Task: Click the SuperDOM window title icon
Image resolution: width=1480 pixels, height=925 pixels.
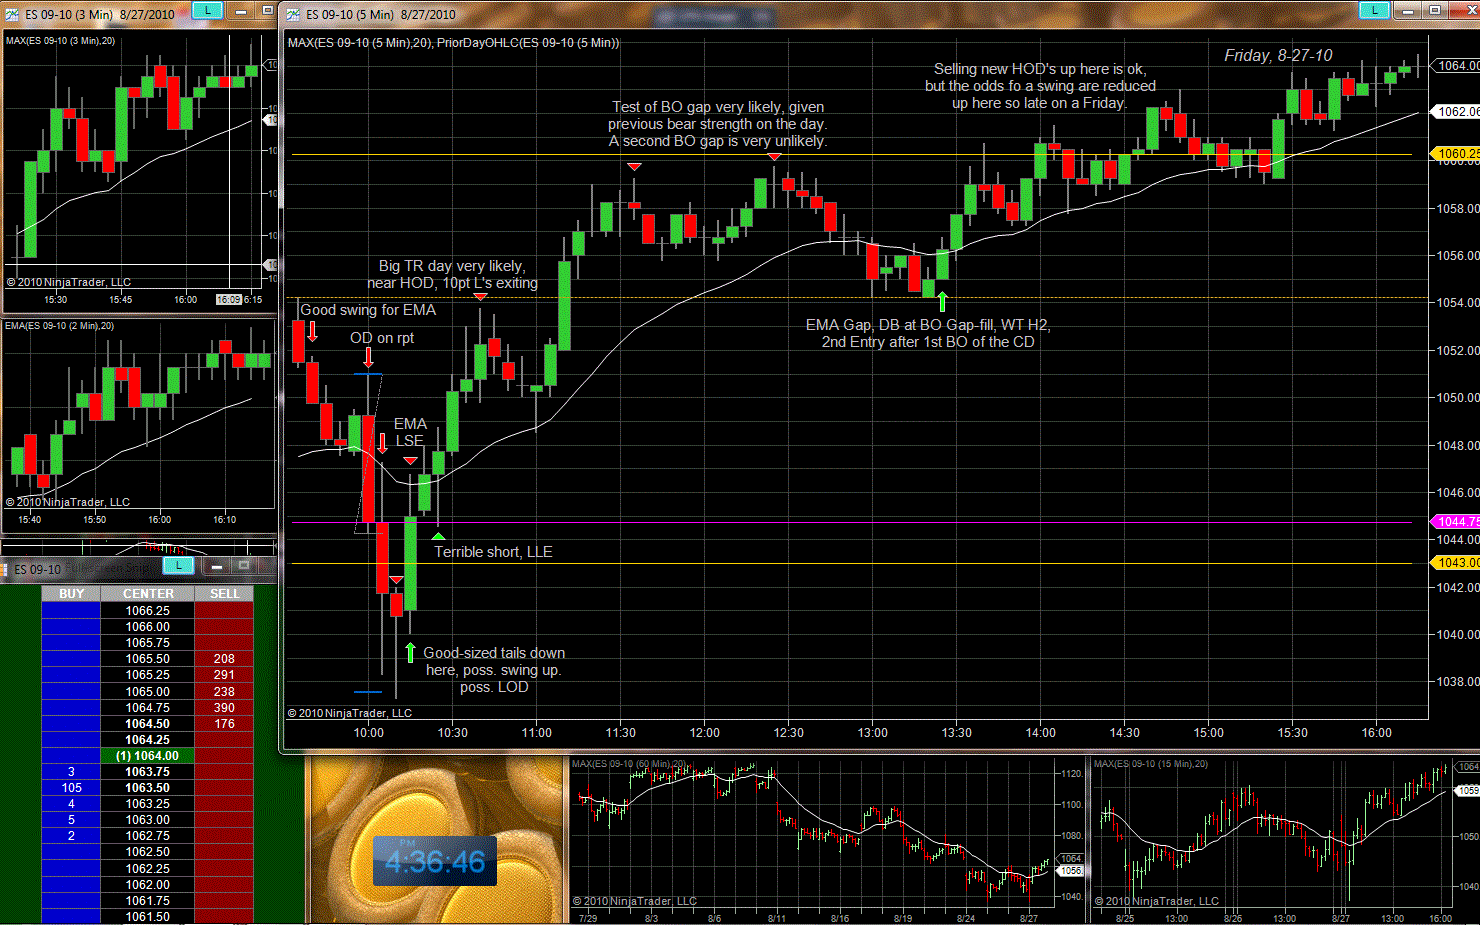Action: 6,569
